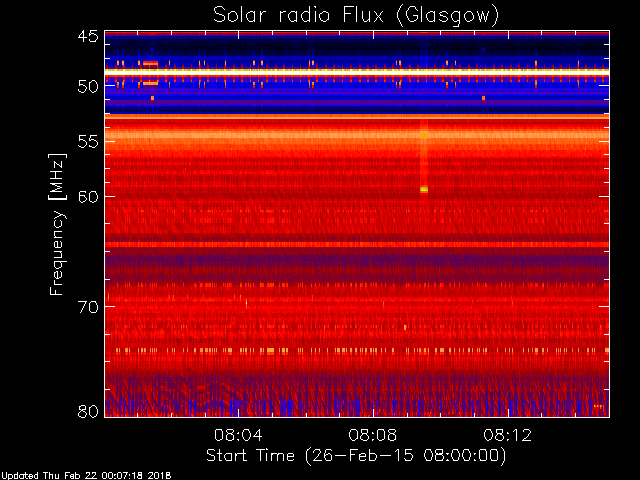Click the 'Frequency [MHz]' axis title
Screen dimensions: 640x480
pyautogui.click(x=57, y=224)
